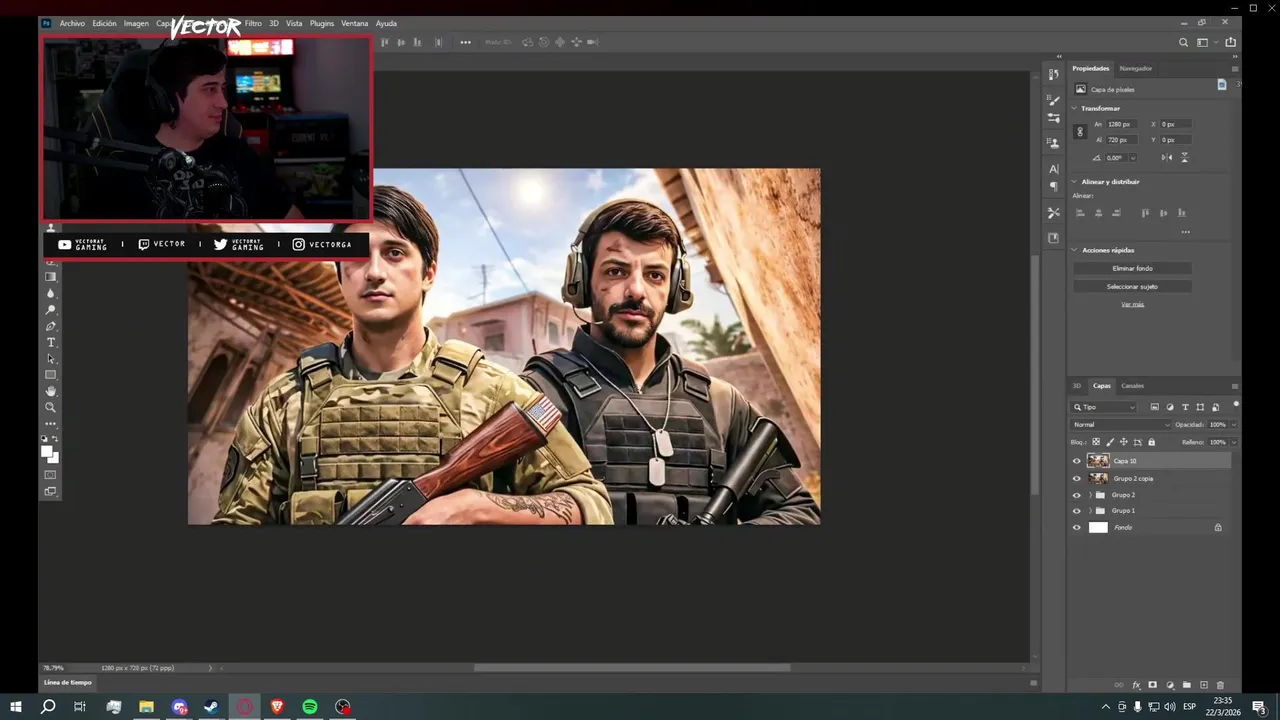
Task: Collapse the Alinear y distribuir section
Action: 1075,182
